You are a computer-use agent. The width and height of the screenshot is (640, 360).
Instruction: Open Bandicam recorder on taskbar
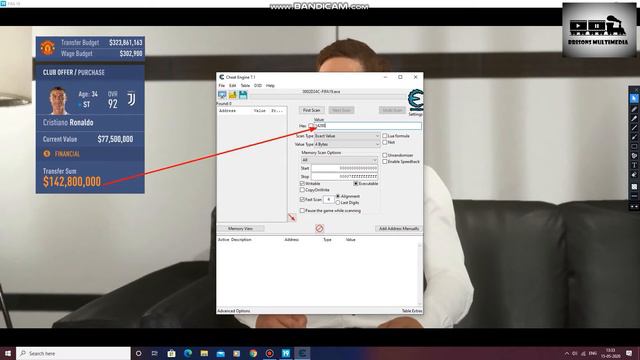269,353
